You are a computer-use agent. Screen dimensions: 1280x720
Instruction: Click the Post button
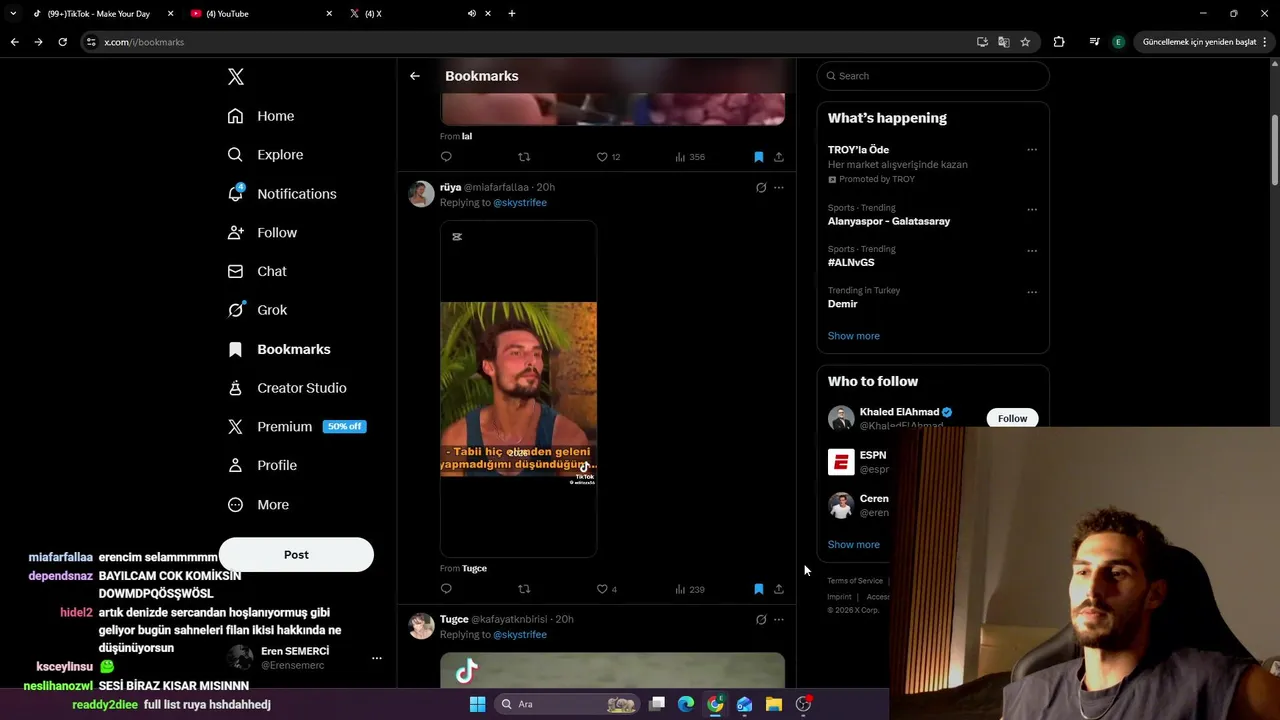coord(296,555)
